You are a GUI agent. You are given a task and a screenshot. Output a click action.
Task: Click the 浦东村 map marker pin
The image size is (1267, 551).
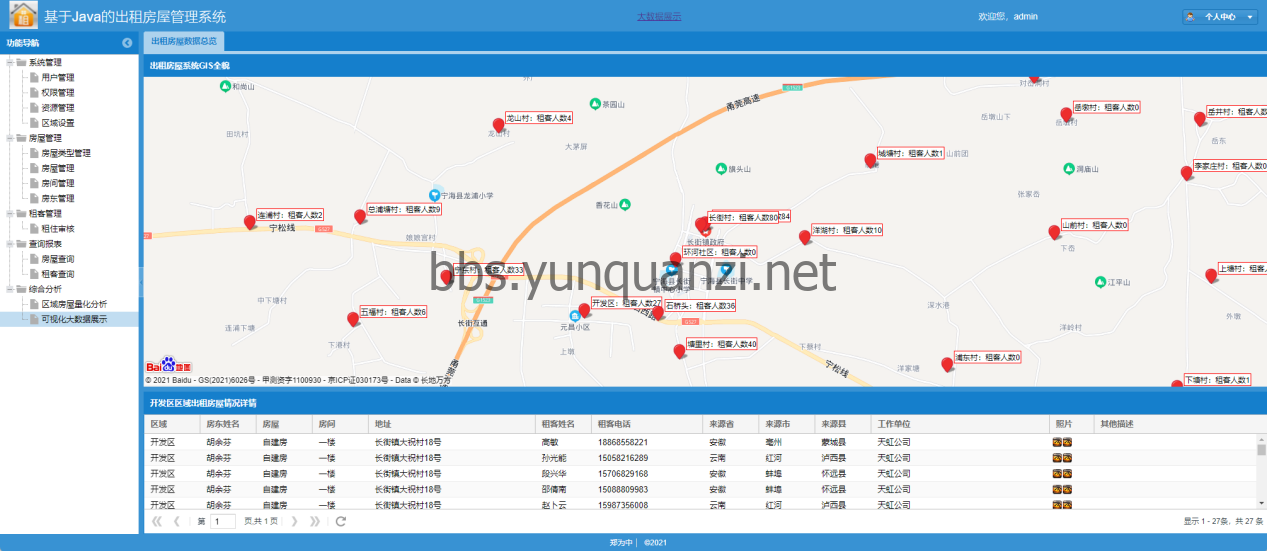click(x=947, y=364)
